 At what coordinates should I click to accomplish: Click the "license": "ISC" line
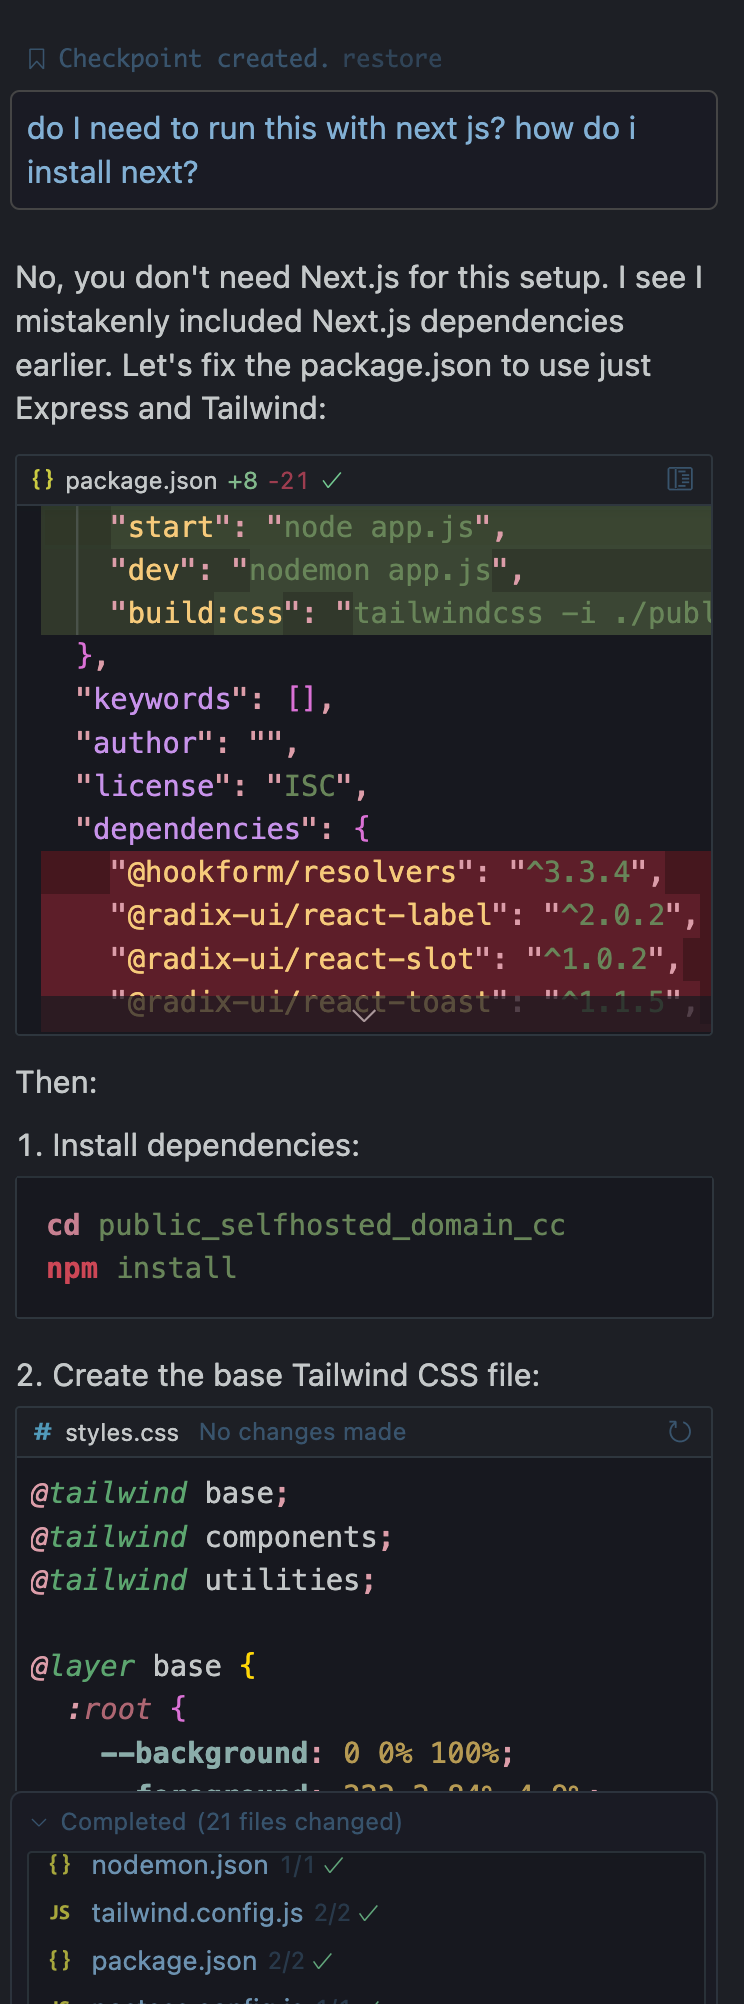coord(221,786)
